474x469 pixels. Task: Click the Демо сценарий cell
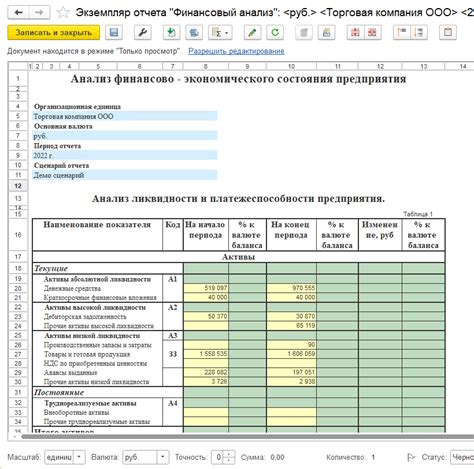point(125,175)
